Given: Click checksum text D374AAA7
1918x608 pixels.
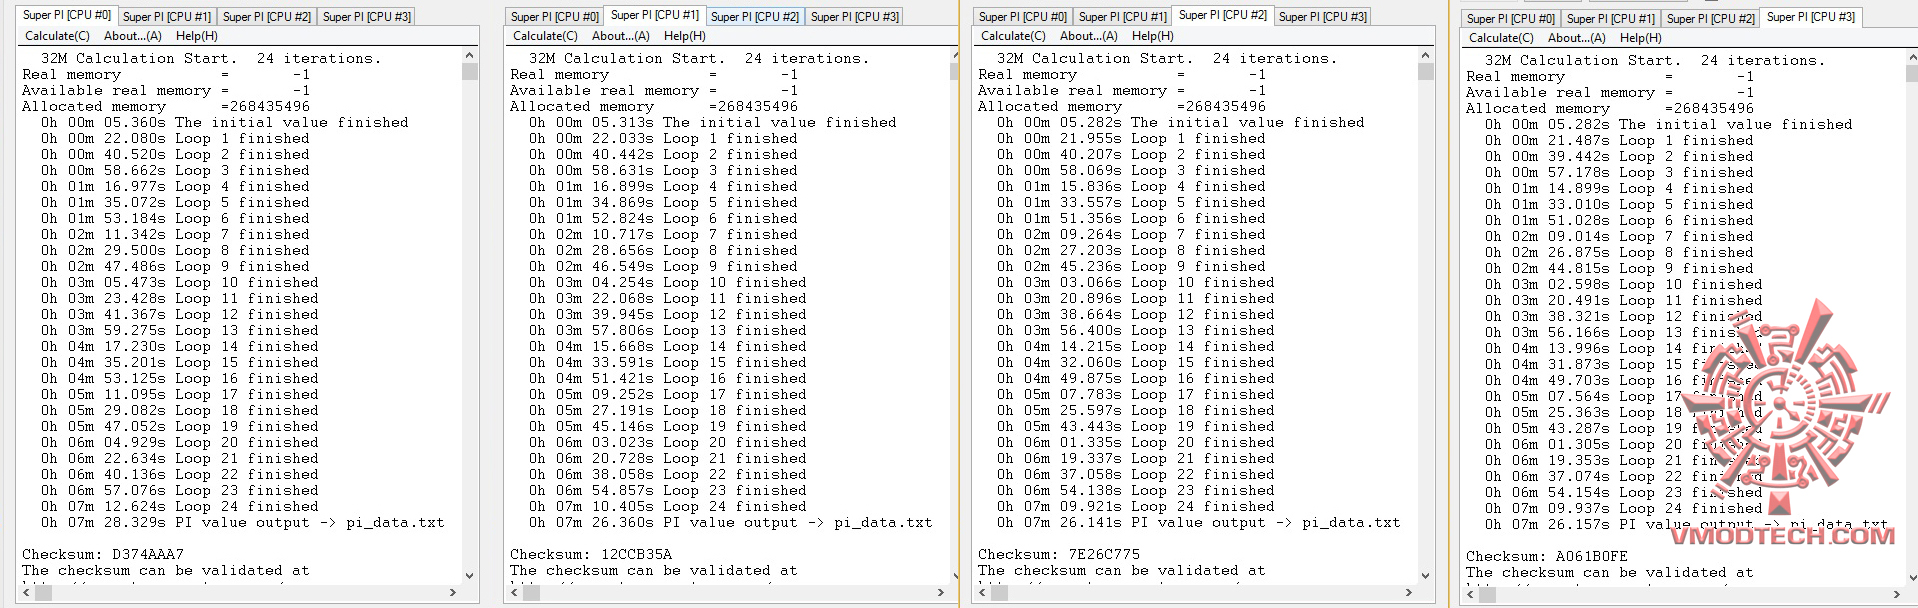Looking at the screenshot, I should (x=148, y=555).
